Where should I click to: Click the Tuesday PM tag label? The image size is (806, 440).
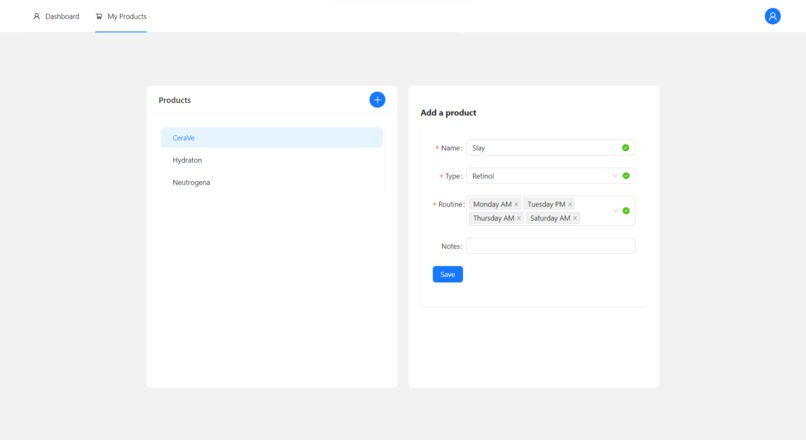tap(546, 205)
